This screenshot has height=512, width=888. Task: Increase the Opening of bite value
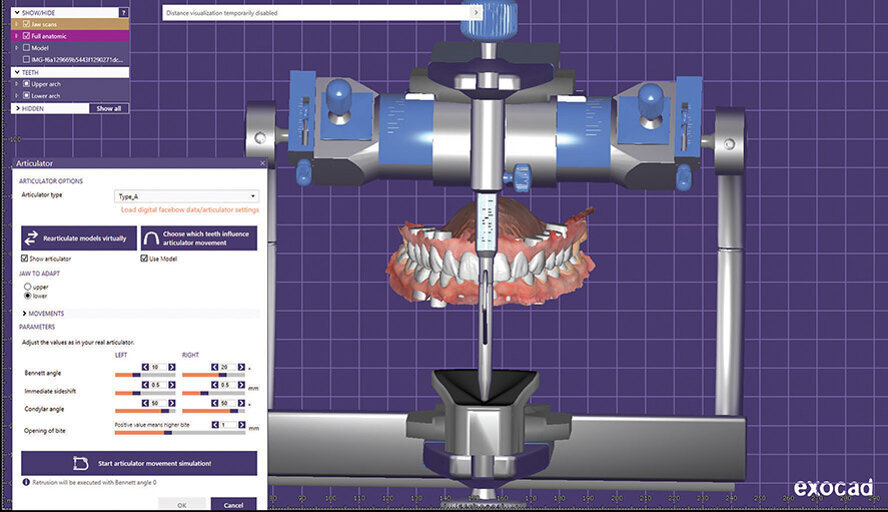[240, 425]
